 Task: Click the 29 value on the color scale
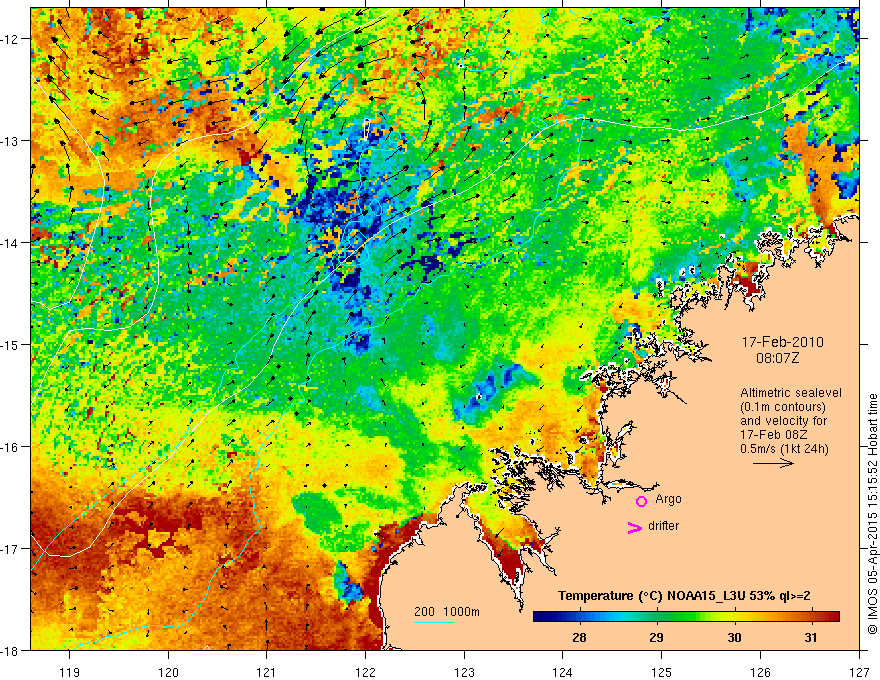656,637
